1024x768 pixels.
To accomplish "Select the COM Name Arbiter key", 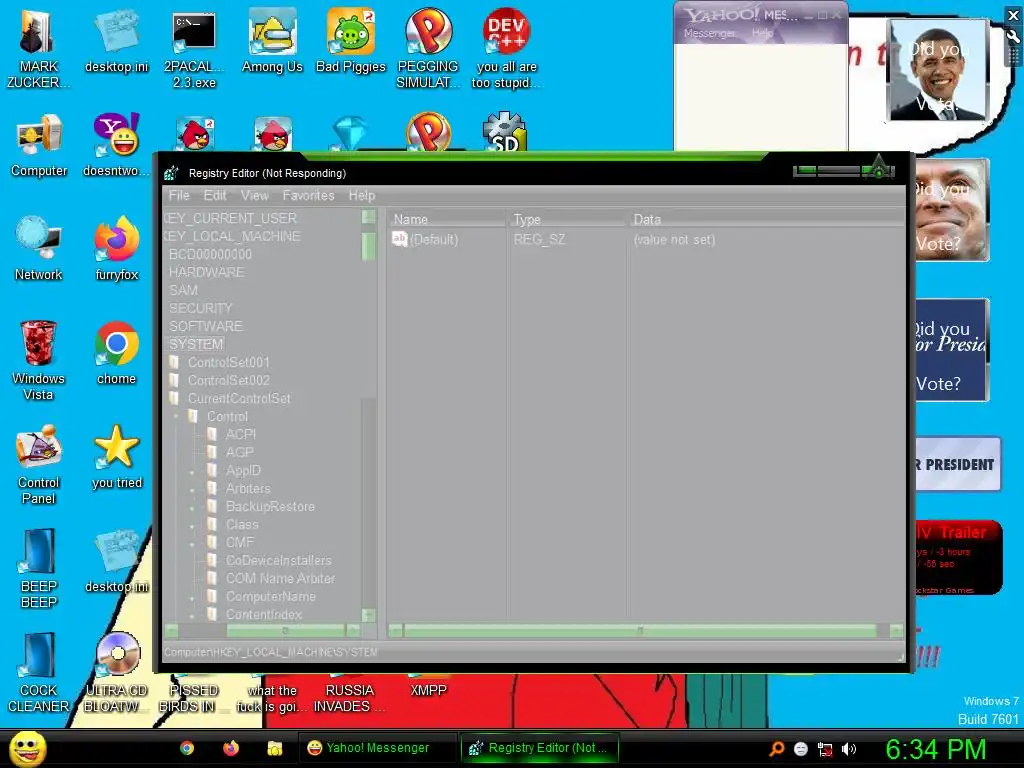I will pos(280,579).
